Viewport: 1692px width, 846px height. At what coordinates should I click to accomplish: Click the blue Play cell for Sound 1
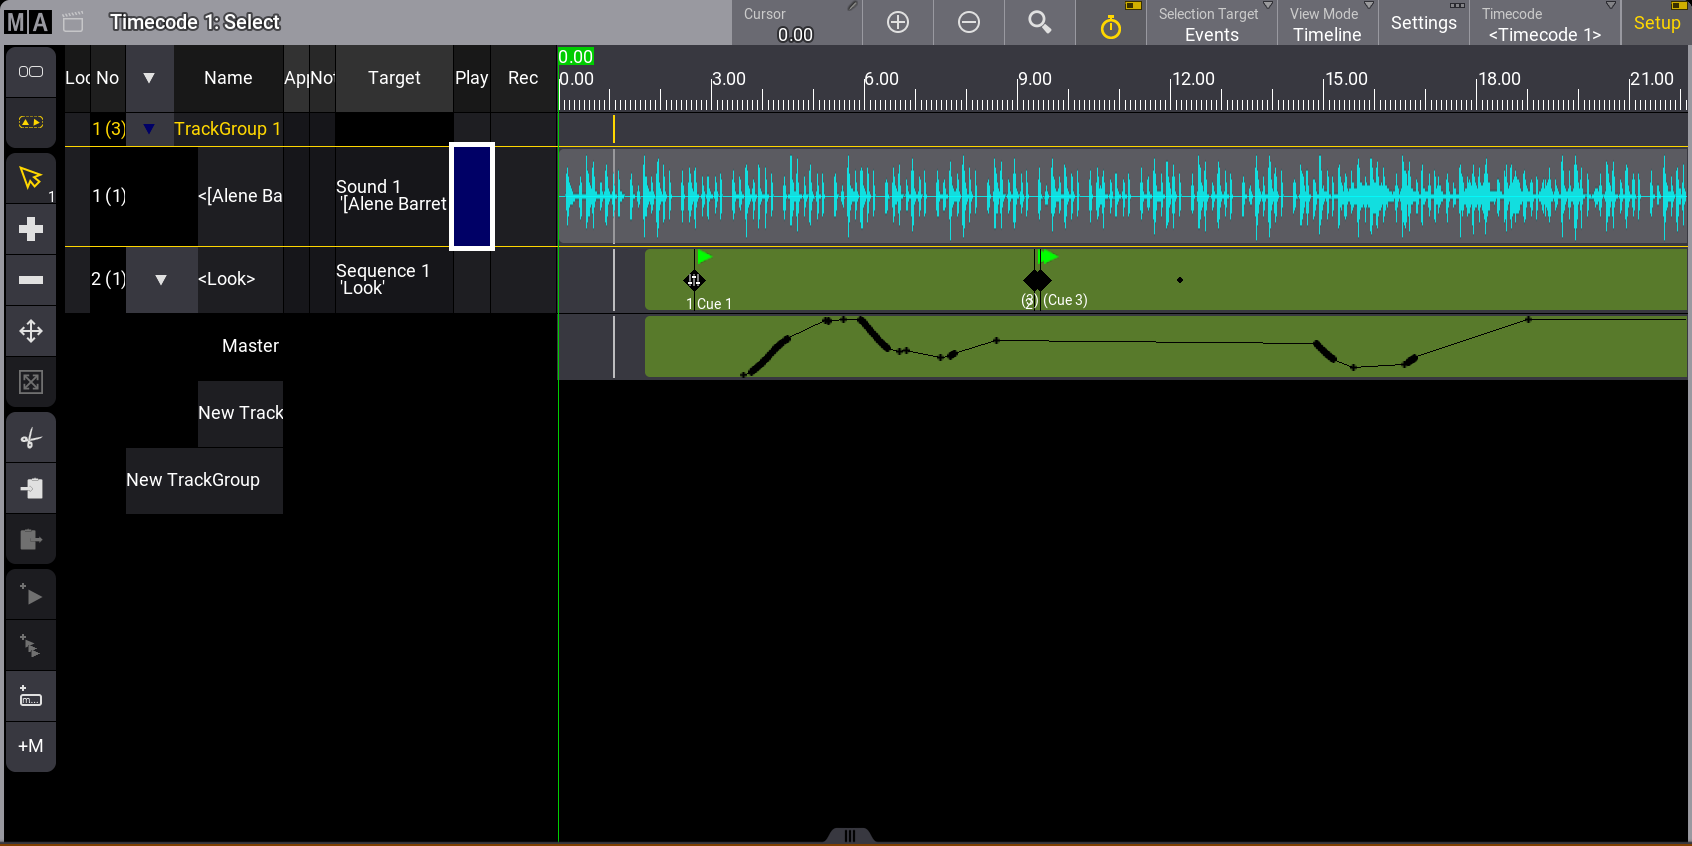point(472,196)
